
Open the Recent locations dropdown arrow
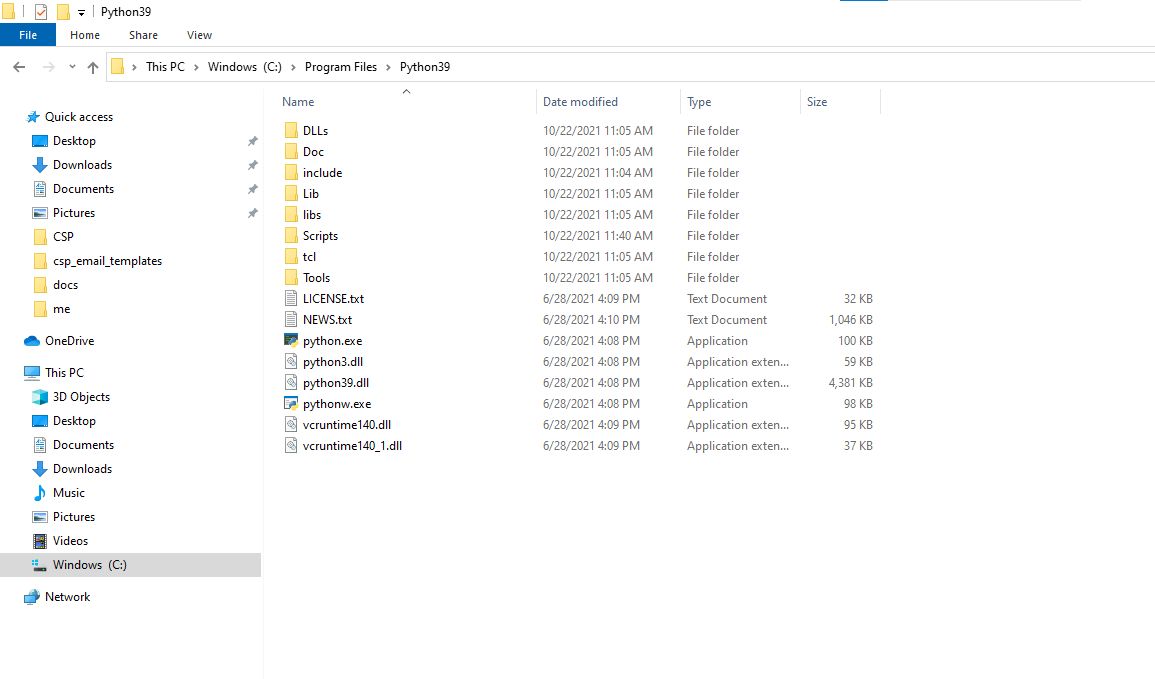[72, 67]
